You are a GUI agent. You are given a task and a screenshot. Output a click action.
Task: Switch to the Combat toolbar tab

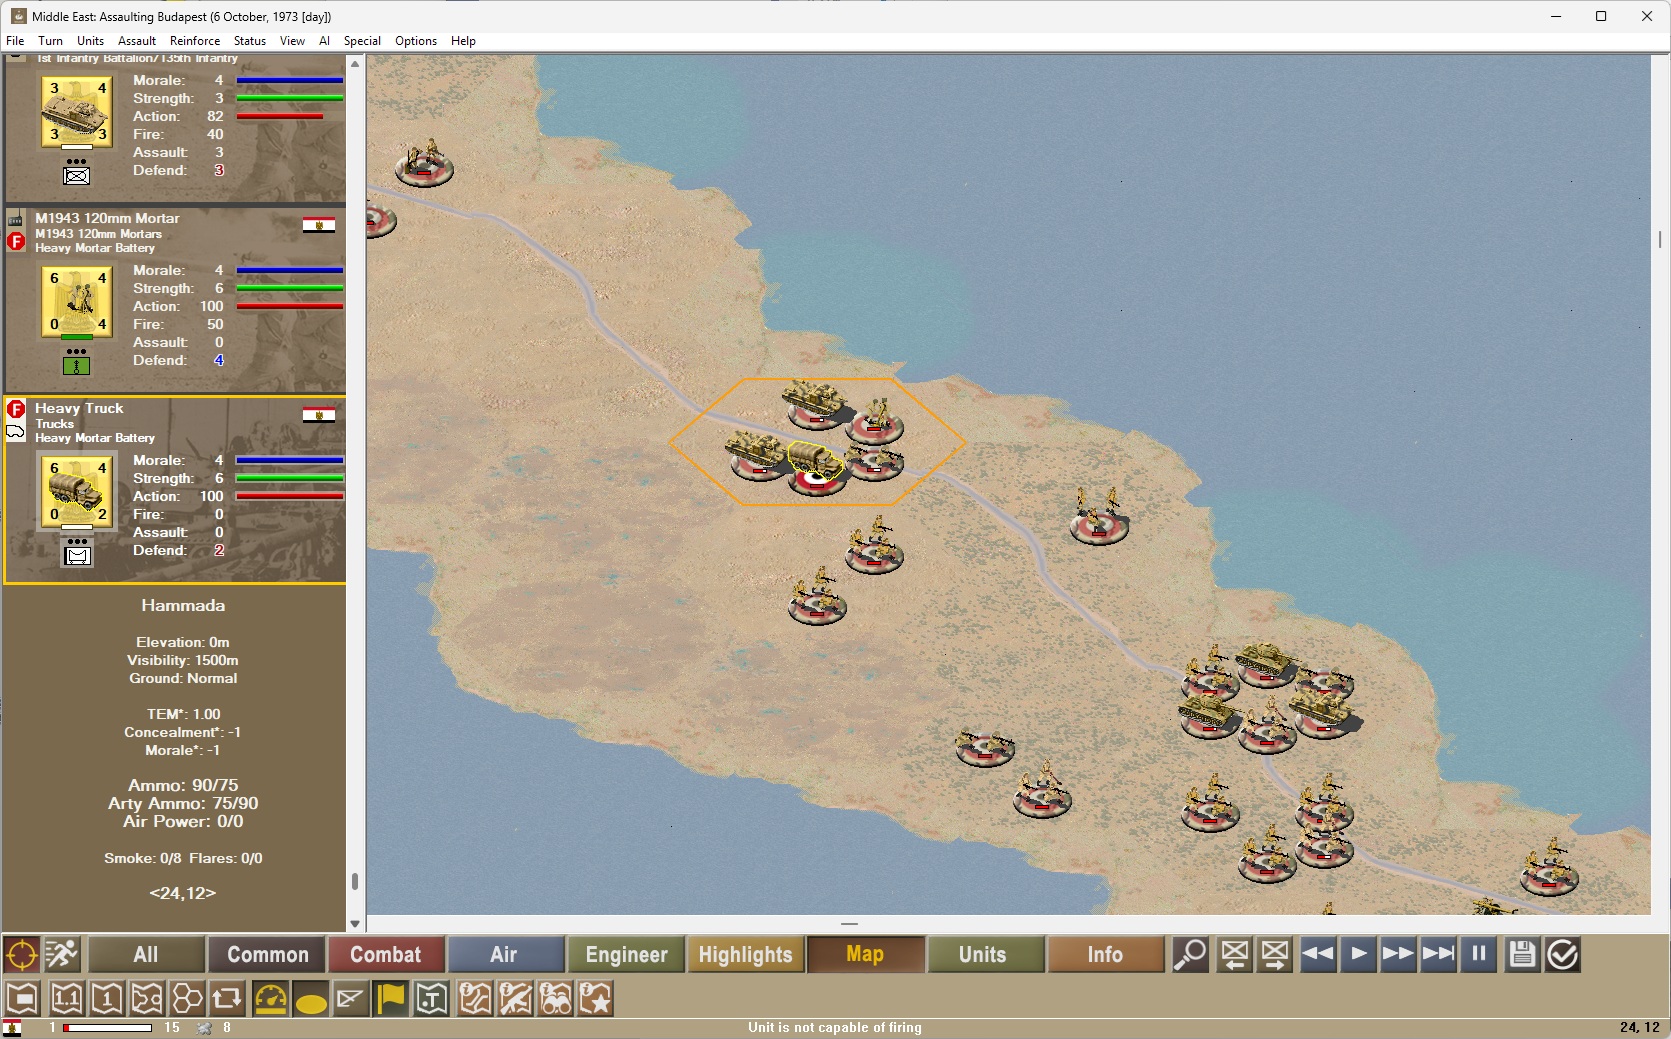(385, 955)
